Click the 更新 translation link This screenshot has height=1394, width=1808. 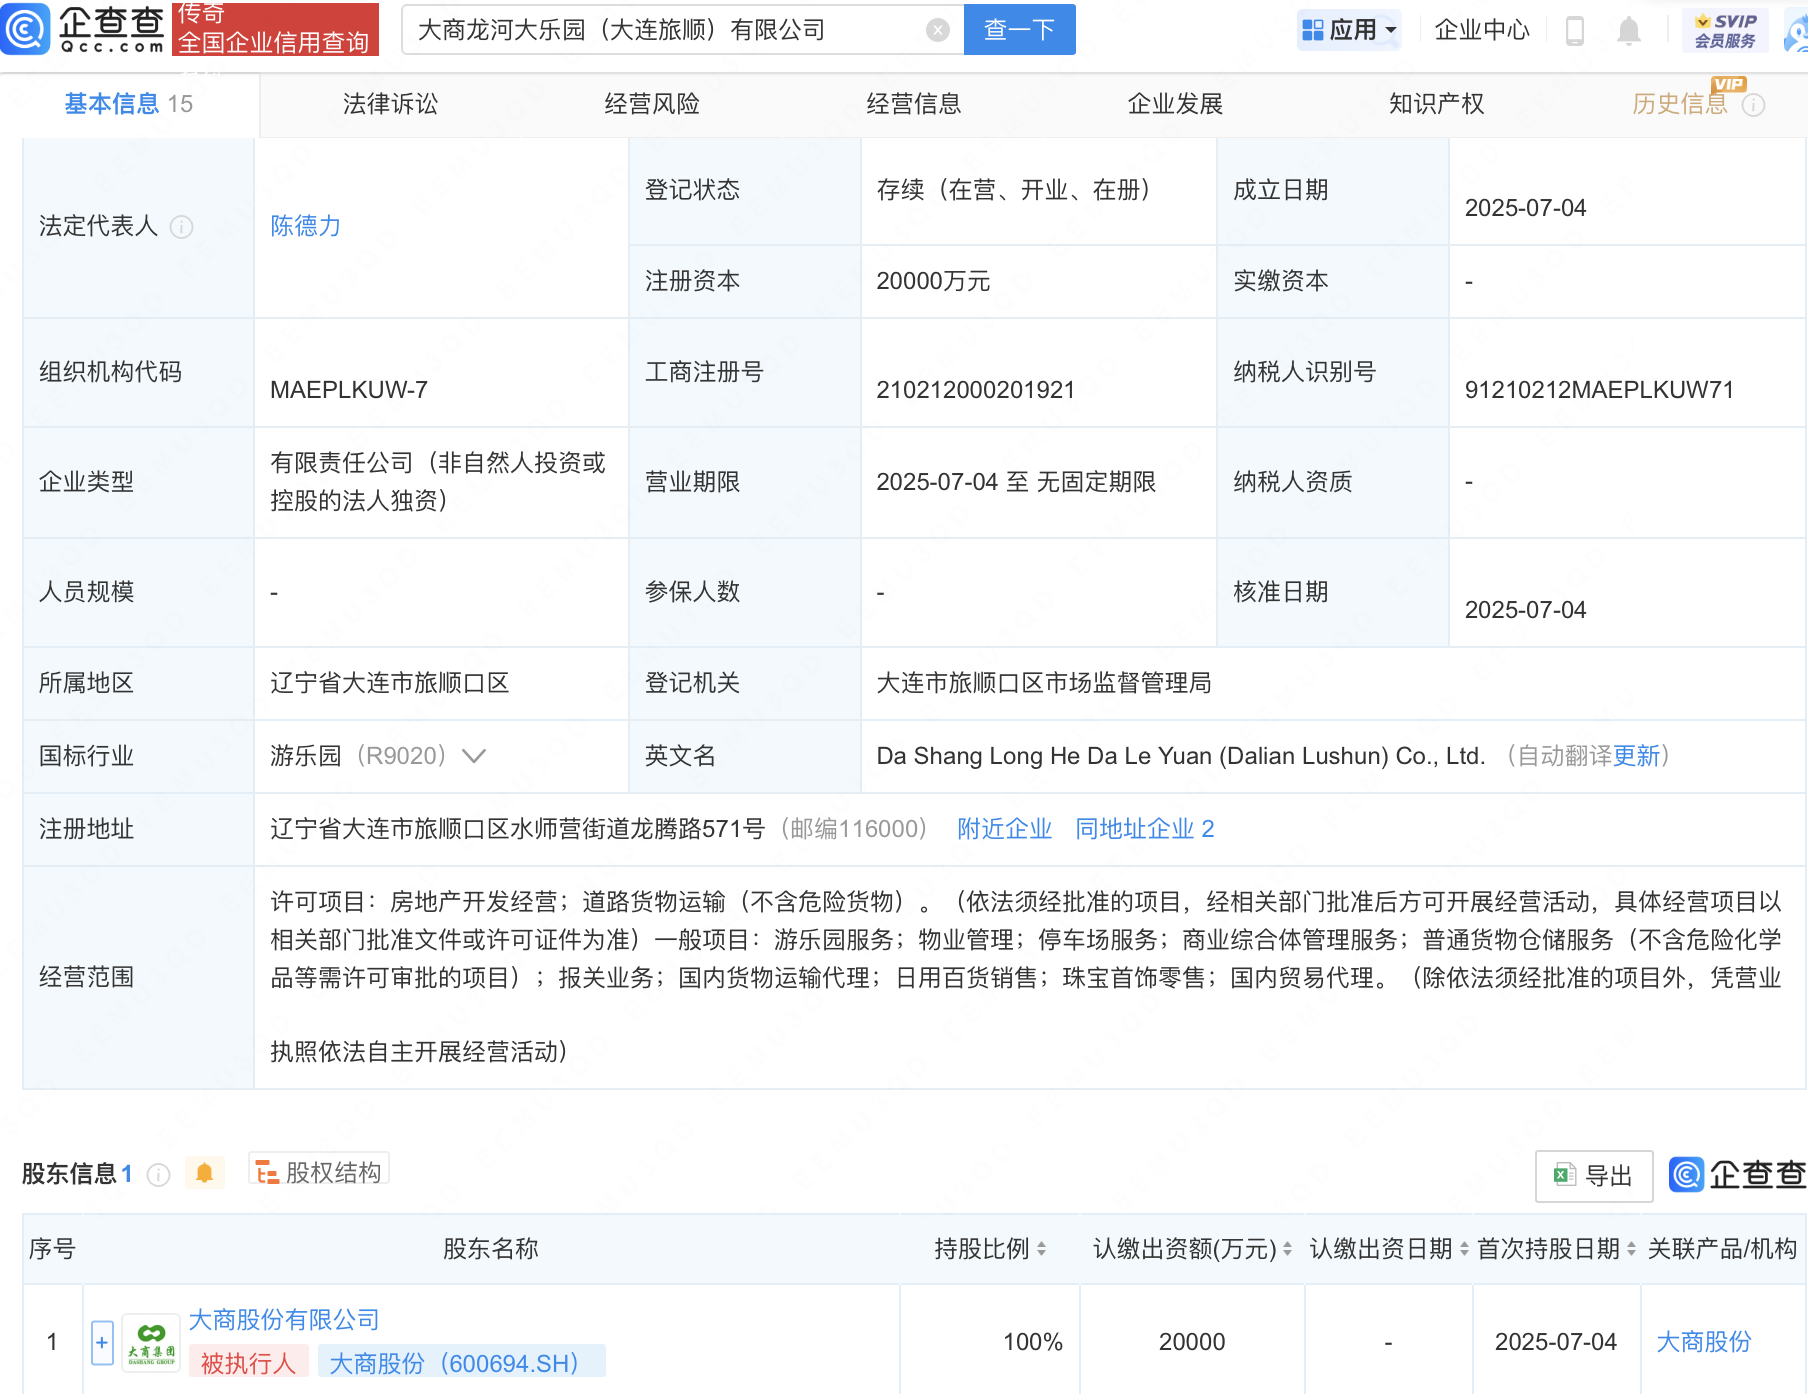click(x=1636, y=756)
